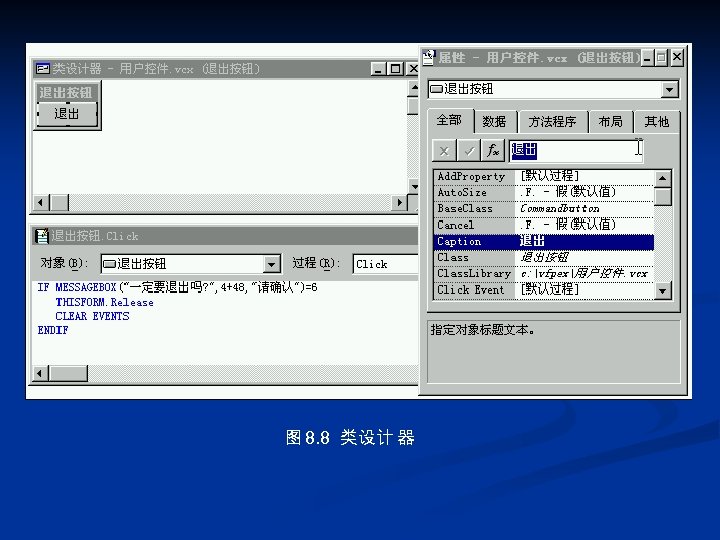Select the BaseClass property row

tap(544, 209)
